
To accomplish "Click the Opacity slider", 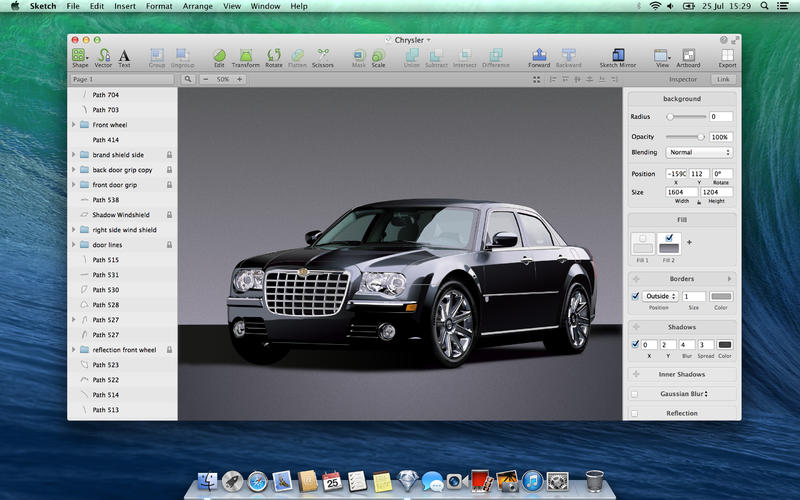I will point(685,137).
